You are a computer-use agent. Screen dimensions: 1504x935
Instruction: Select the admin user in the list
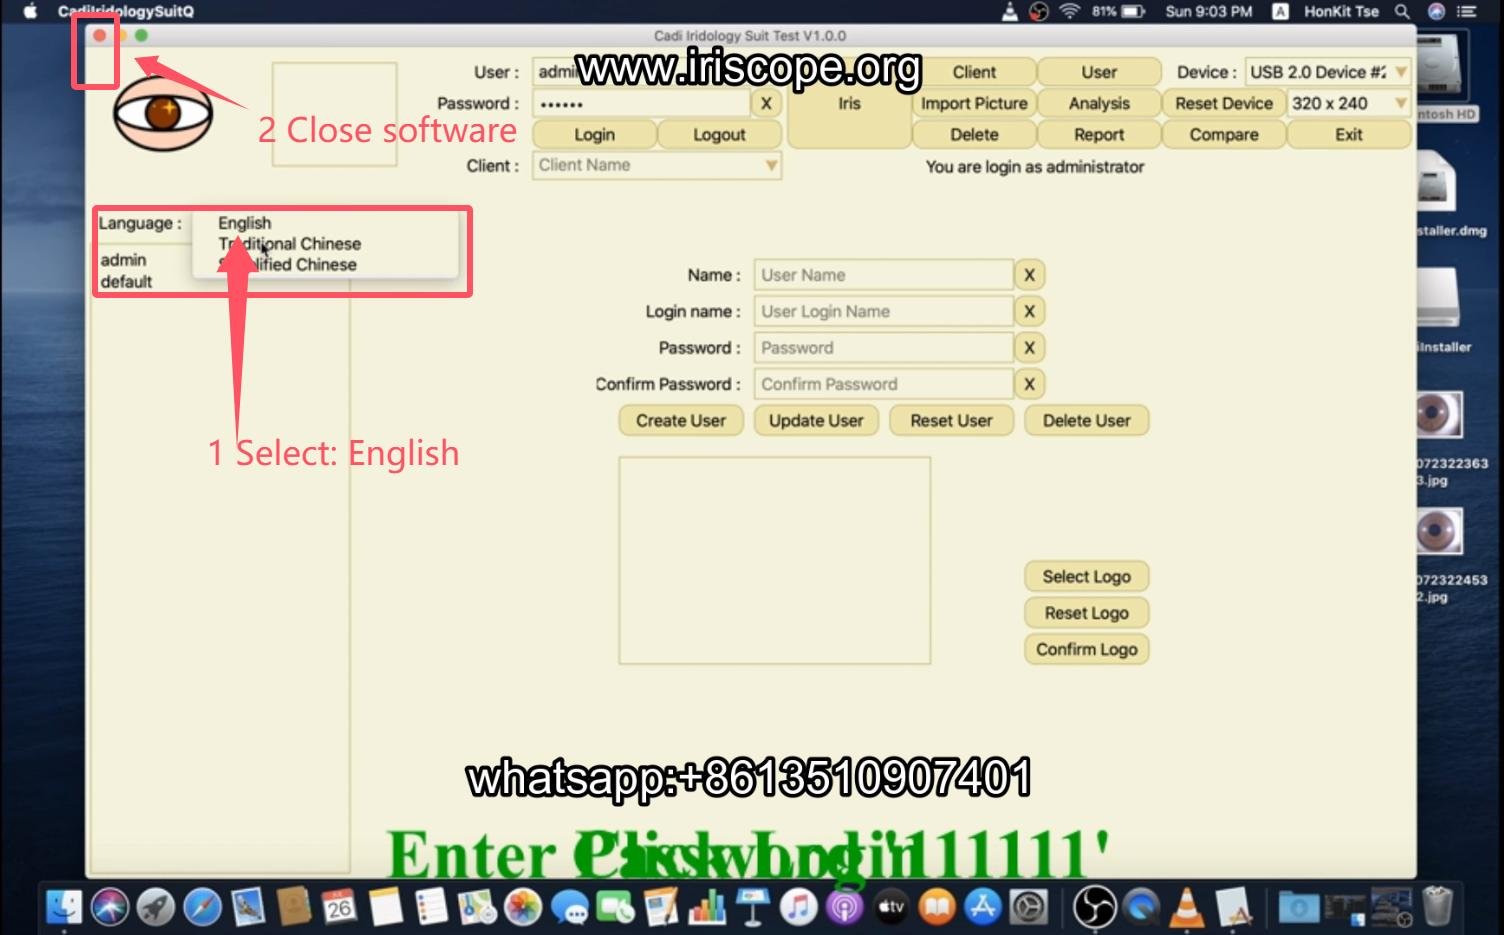tap(123, 260)
